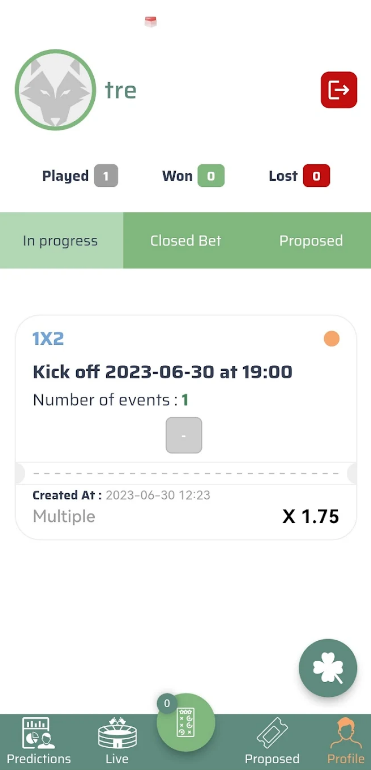Click the orange status dot on bet card
Viewport: 371px width, 770px height.
[332, 339]
